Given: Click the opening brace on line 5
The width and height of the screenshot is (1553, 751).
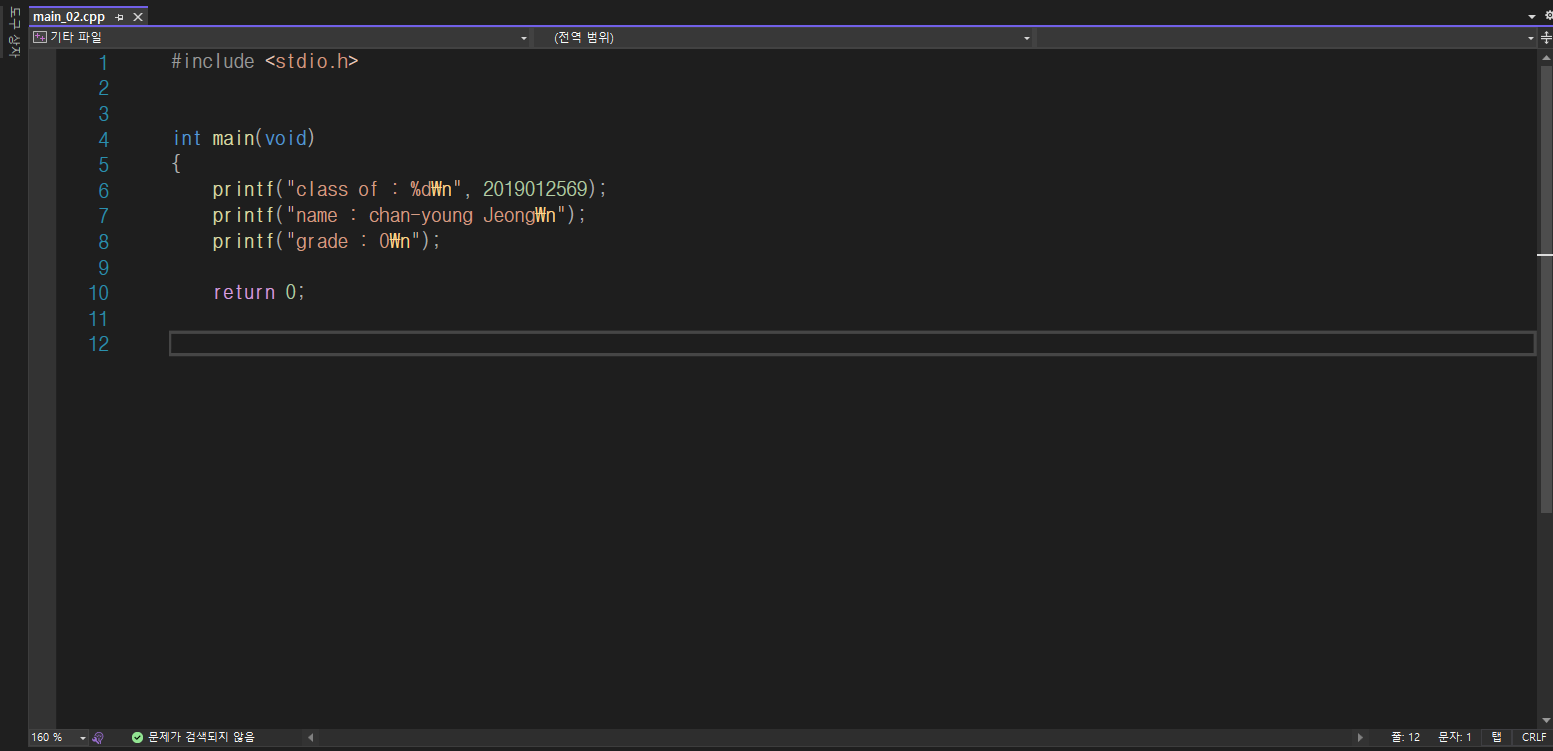Looking at the screenshot, I should click(176, 164).
